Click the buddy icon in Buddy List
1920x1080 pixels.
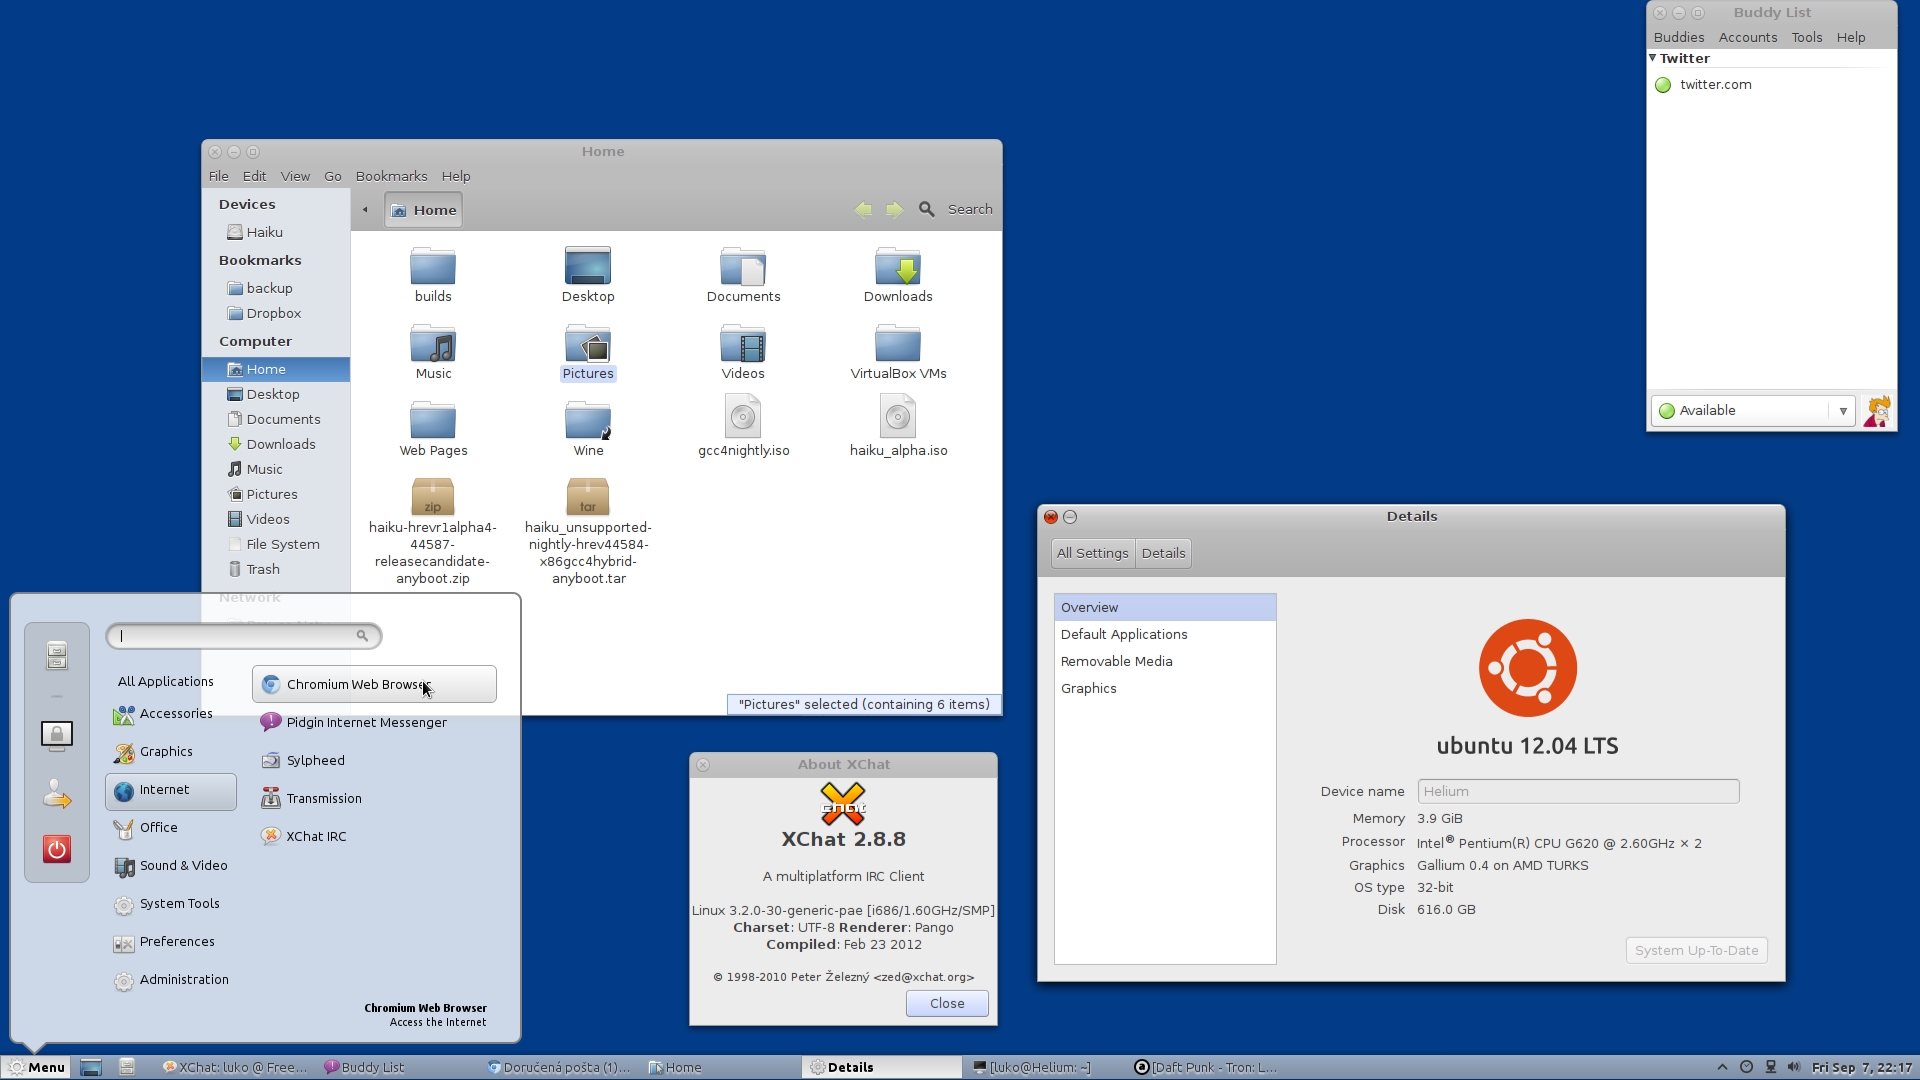click(1878, 411)
